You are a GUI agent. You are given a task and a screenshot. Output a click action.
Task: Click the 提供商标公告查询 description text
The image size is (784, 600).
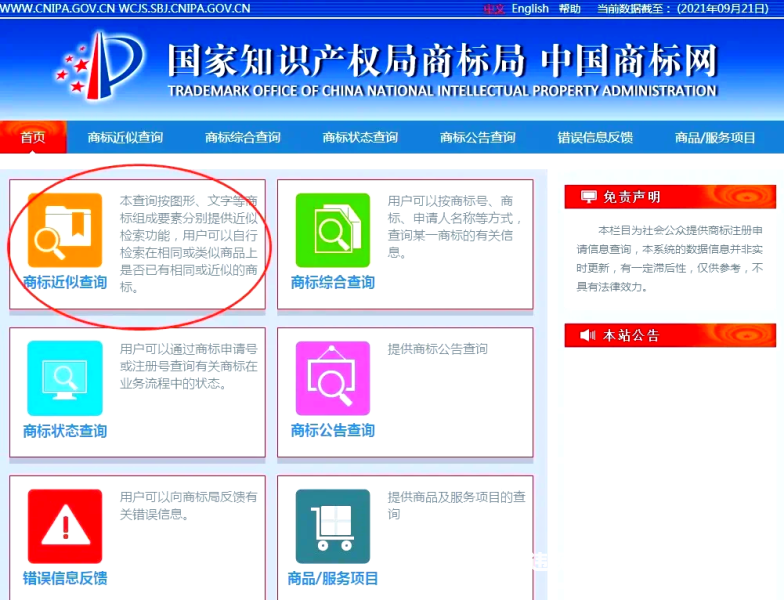click(438, 349)
